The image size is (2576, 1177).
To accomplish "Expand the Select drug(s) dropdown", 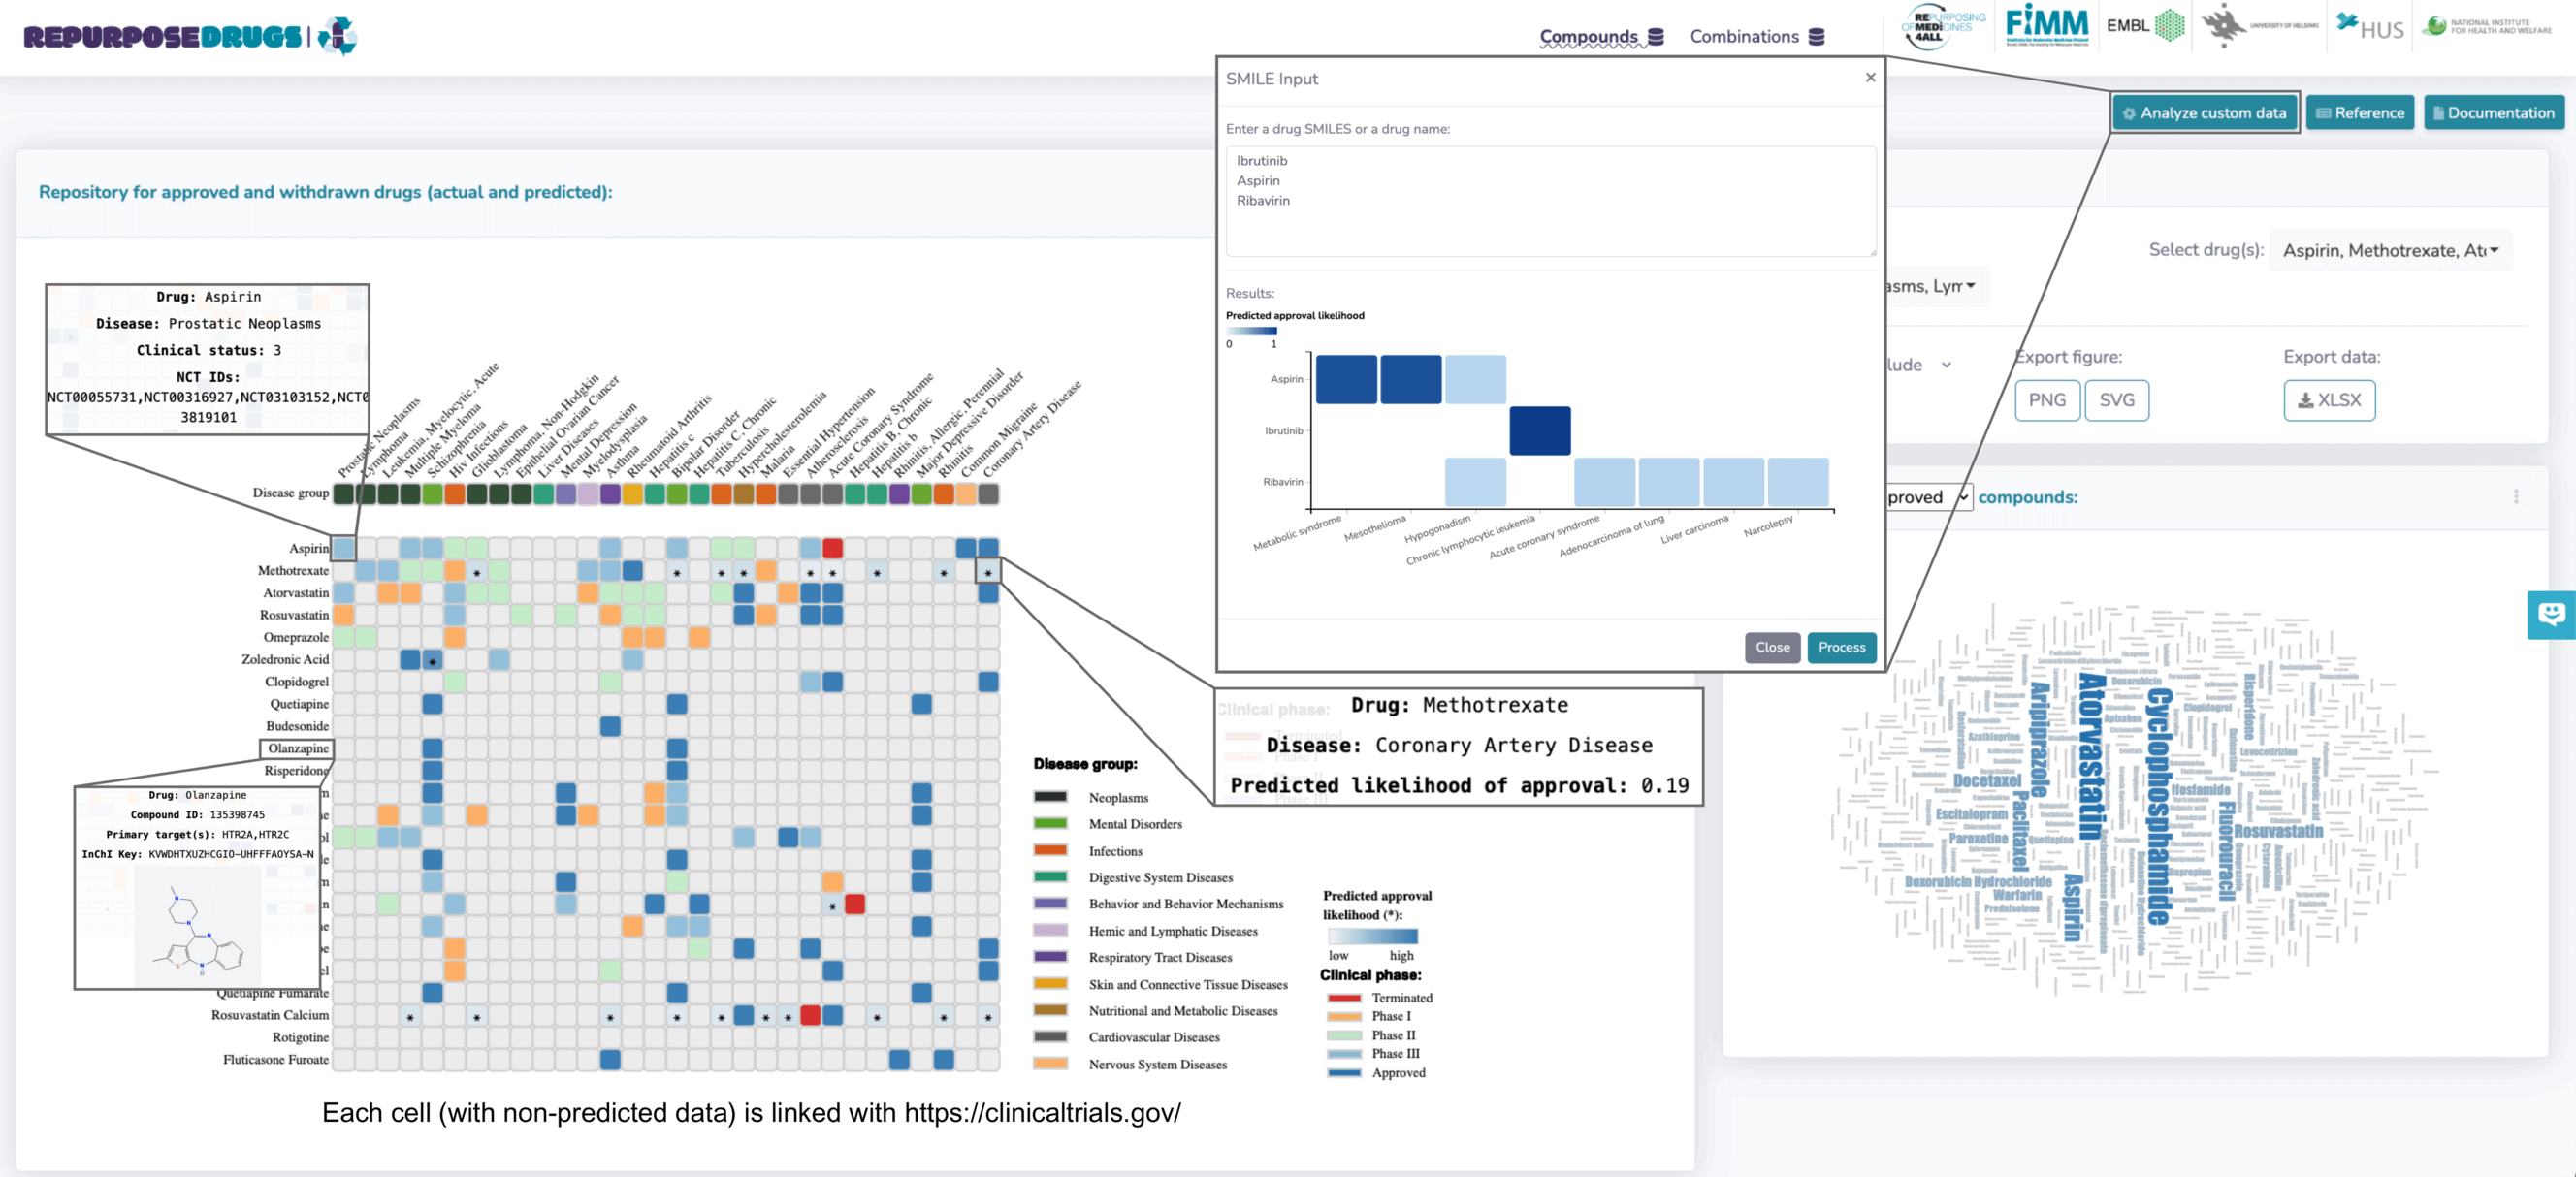I will click(x=2390, y=251).
